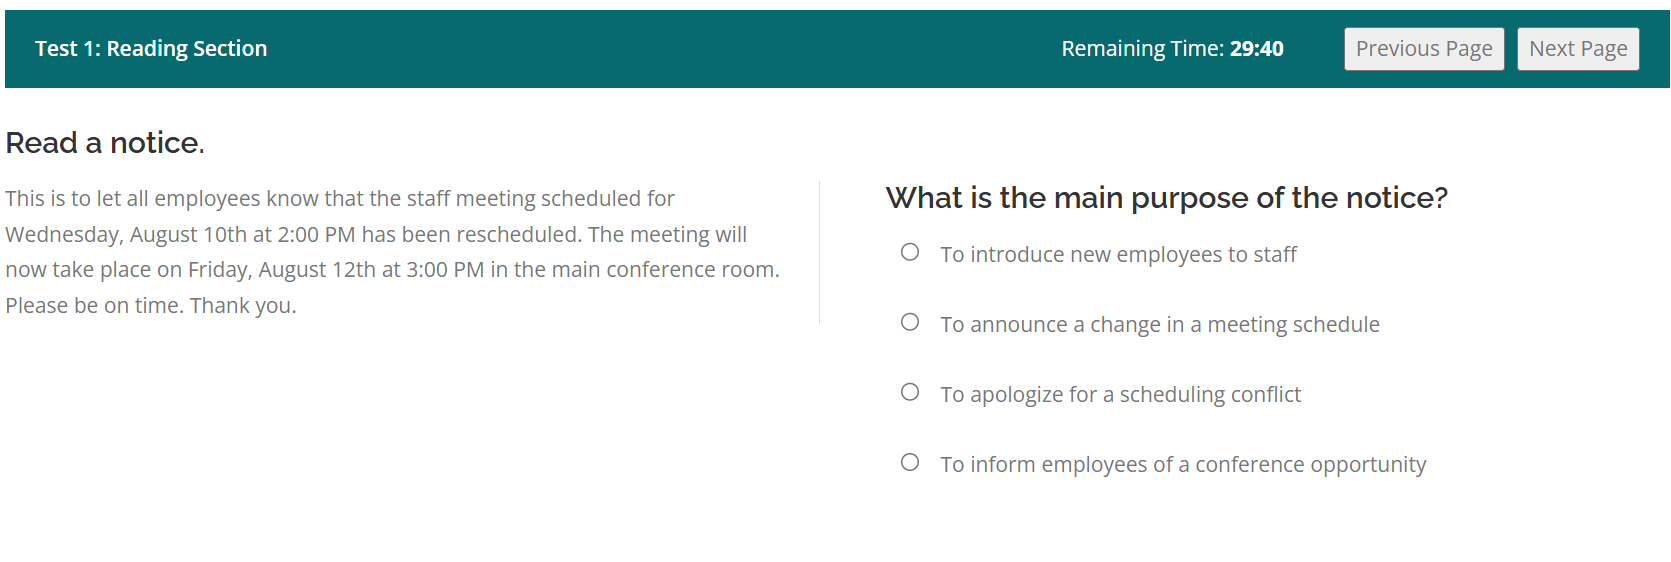Return to the Previous Page
1671x562 pixels.
(x=1424, y=49)
